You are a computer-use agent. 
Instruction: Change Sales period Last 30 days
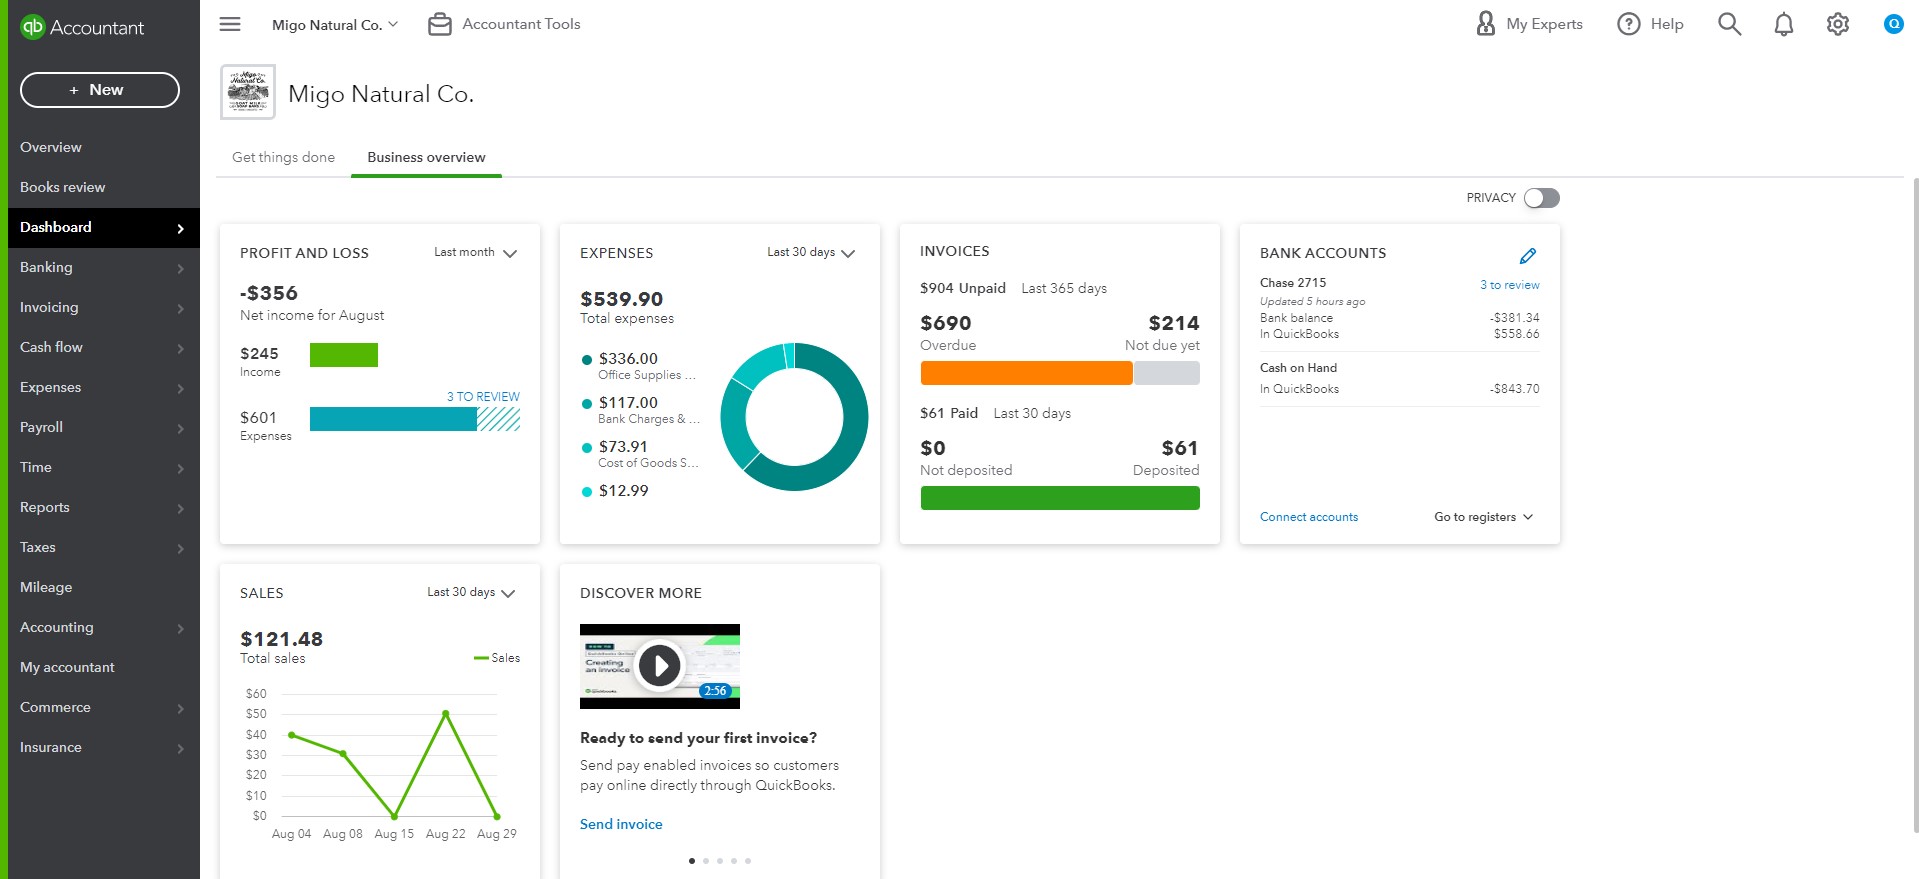coord(471,593)
